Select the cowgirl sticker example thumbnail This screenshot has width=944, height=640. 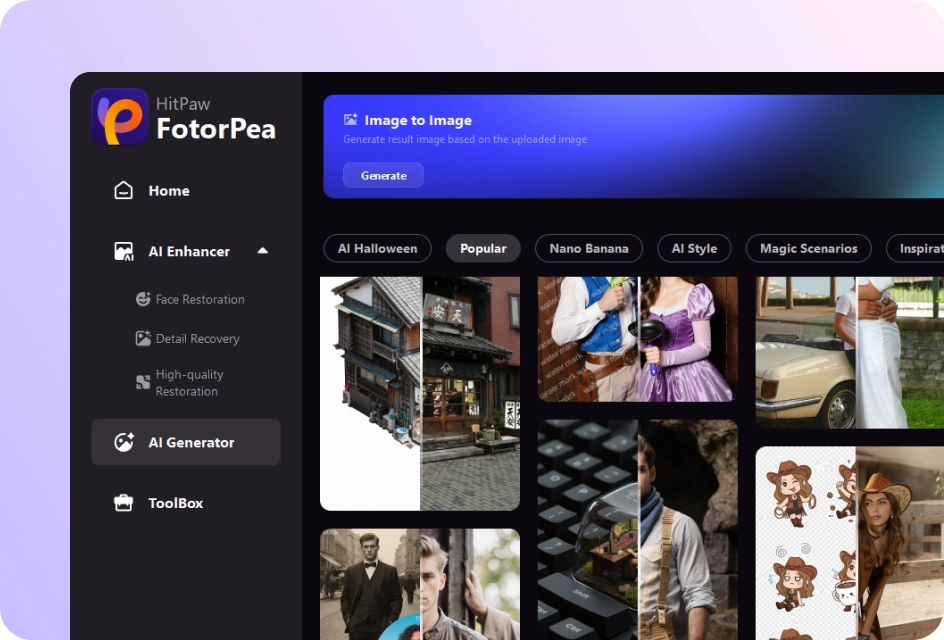pyautogui.click(x=849, y=543)
